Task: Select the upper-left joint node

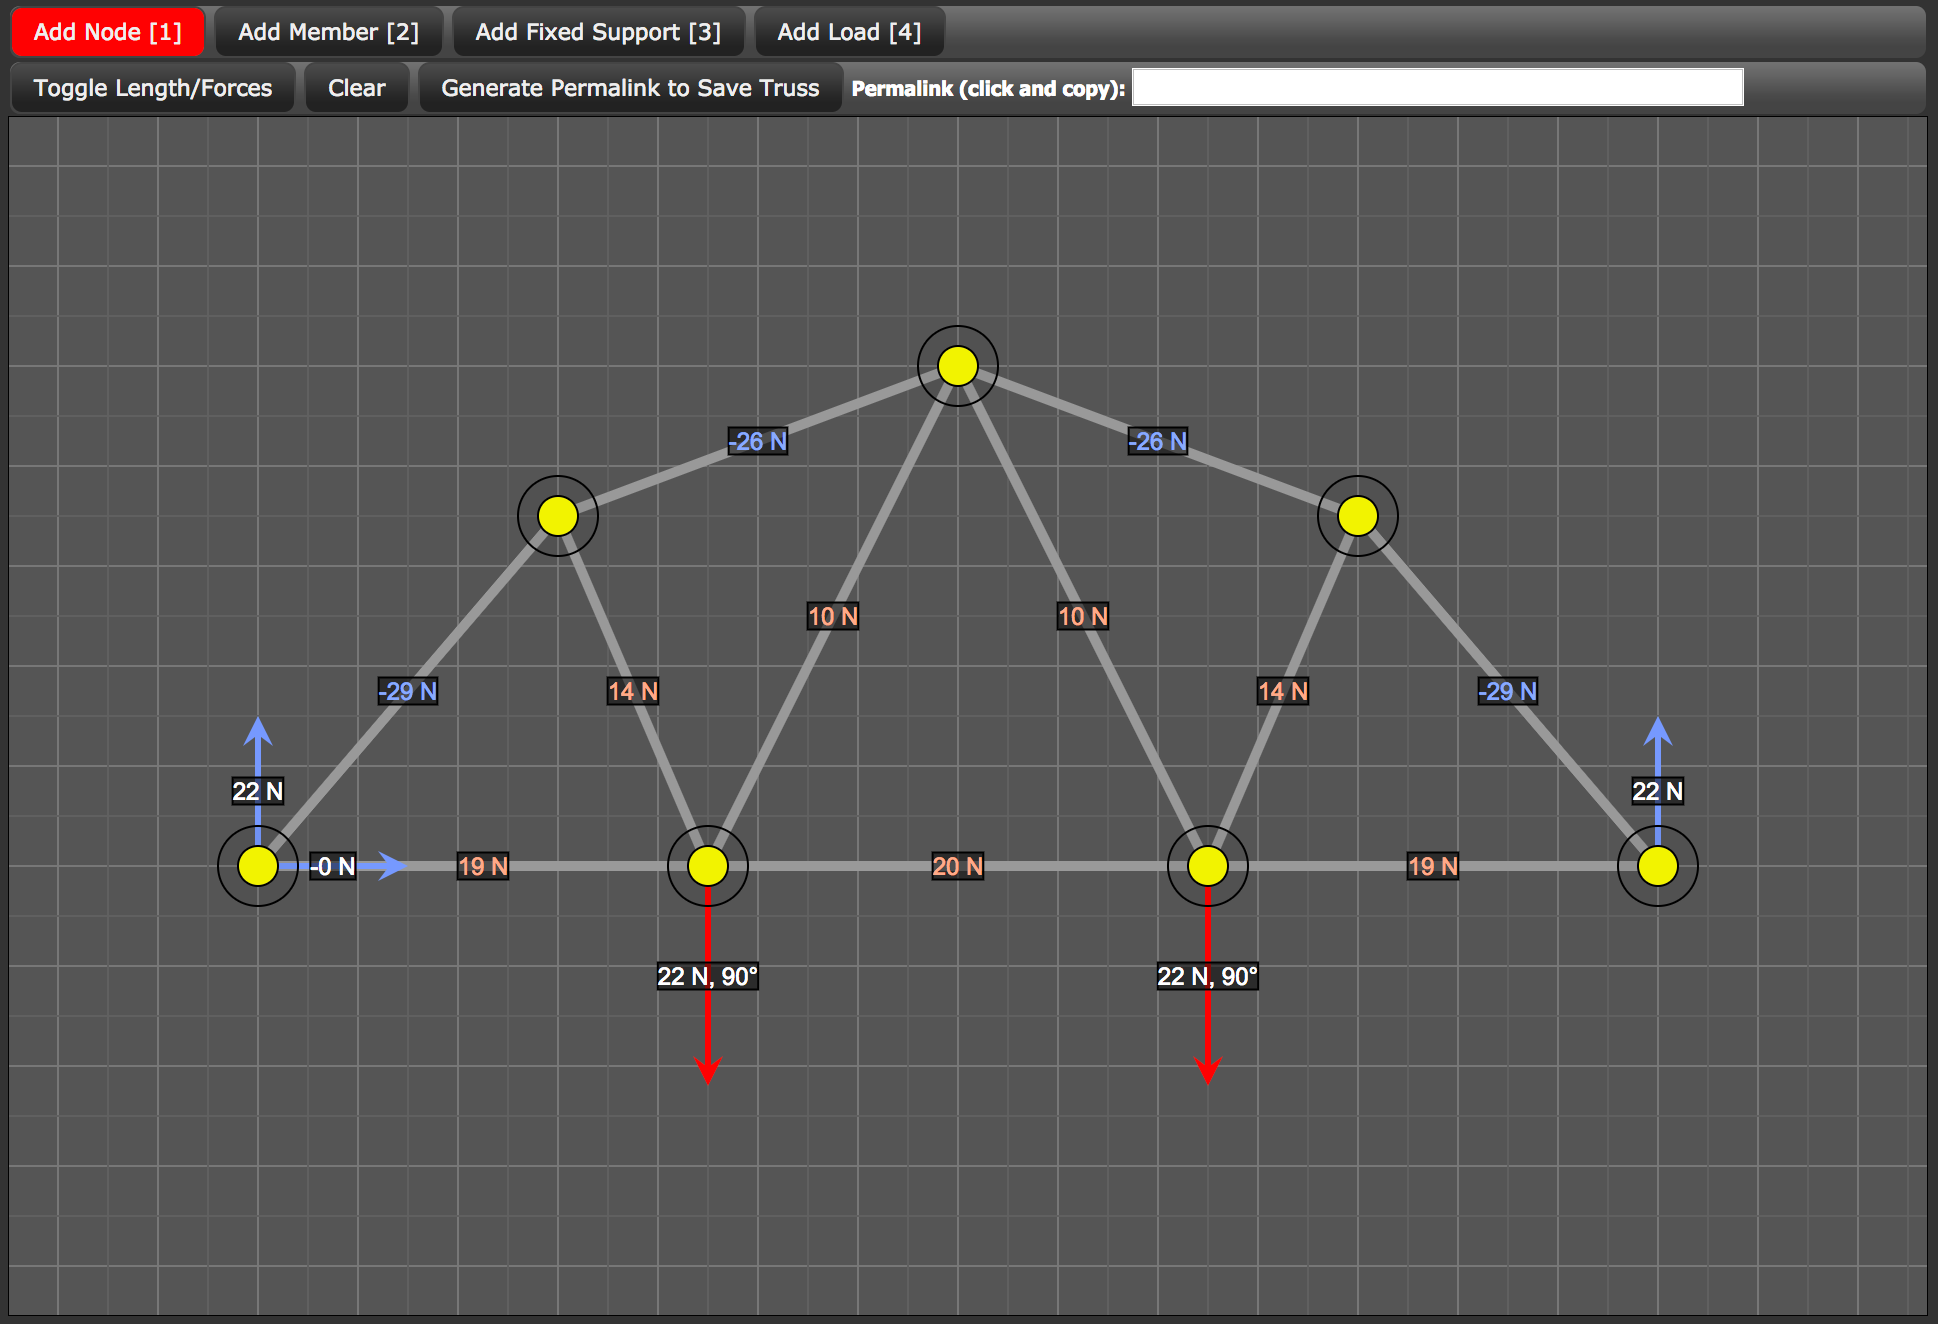Action: 557,515
